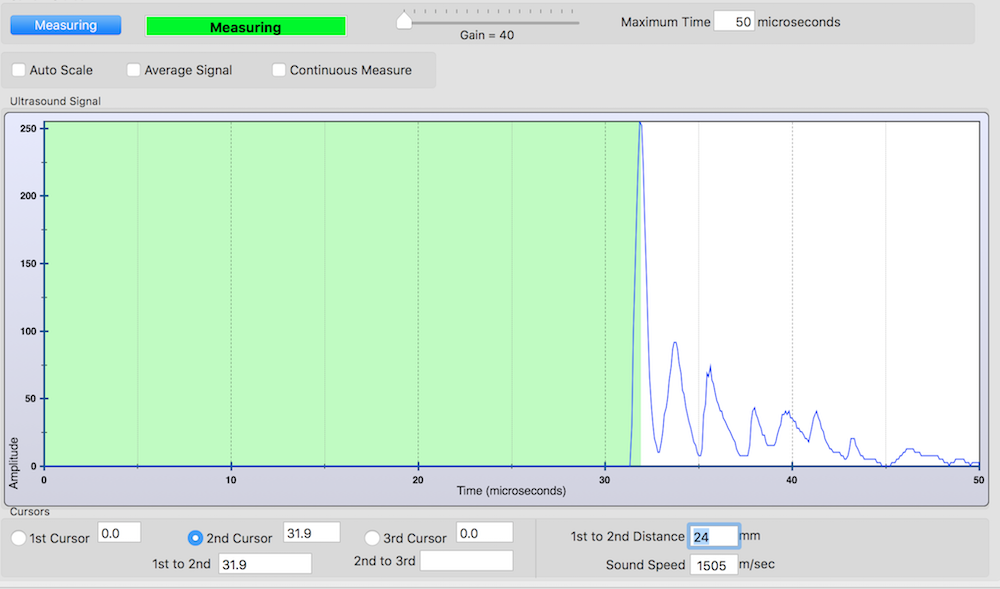Click inside the green shaded graph region
Viewport: 1000px width, 589px height.
(x=330, y=290)
